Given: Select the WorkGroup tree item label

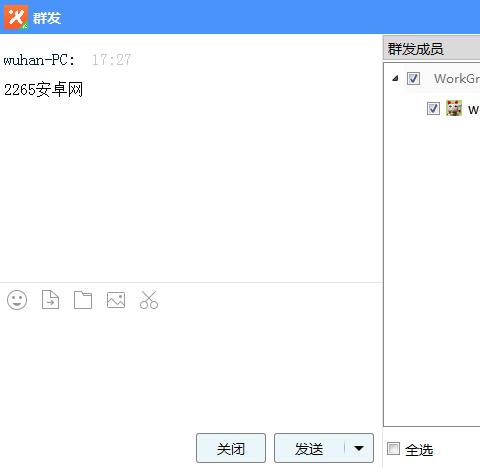Looking at the screenshot, I should coord(457,79).
